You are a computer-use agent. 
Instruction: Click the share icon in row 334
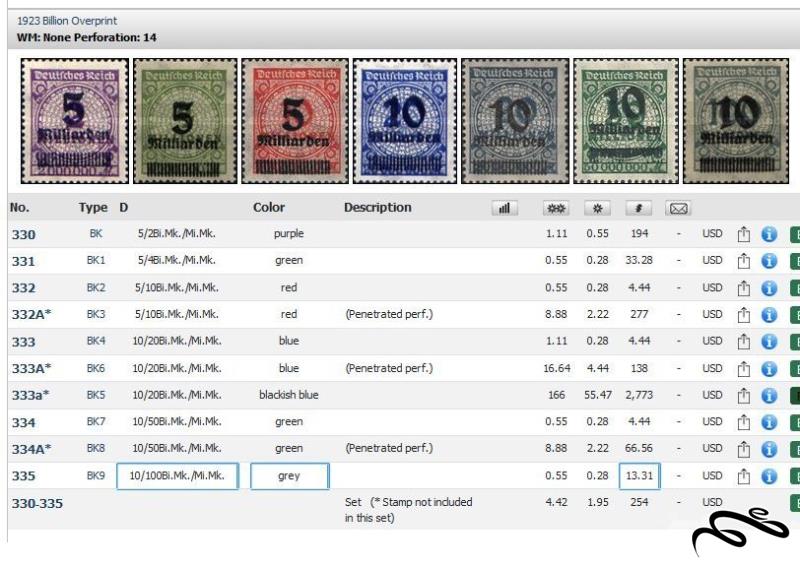[x=744, y=422]
